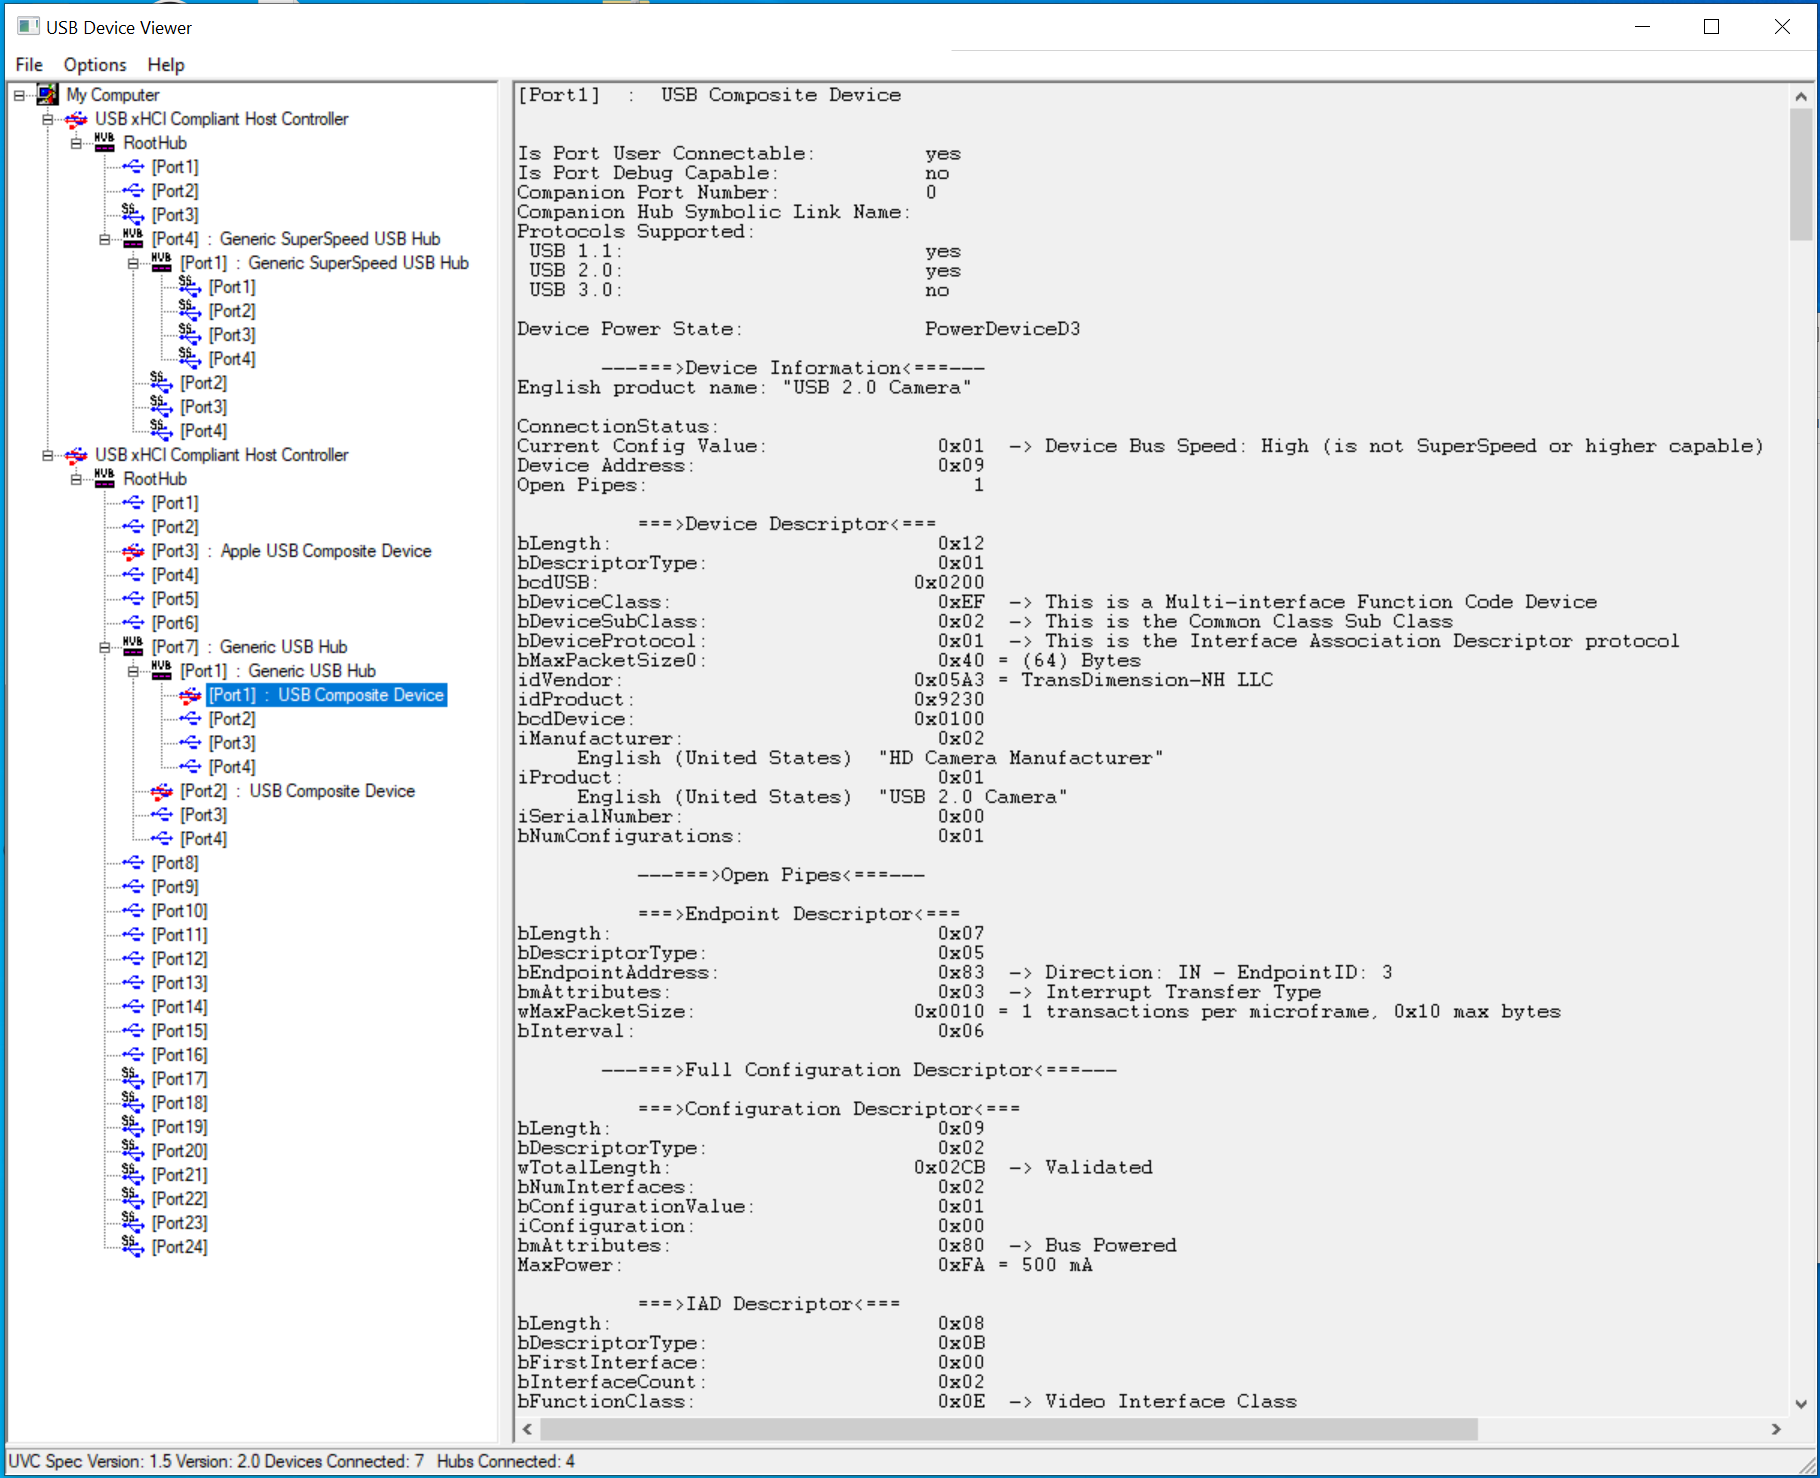The width and height of the screenshot is (1820, 1478).
Task: Click Port4 Generic SuperSpeed USB Hub icon
Action: (133, 239)
